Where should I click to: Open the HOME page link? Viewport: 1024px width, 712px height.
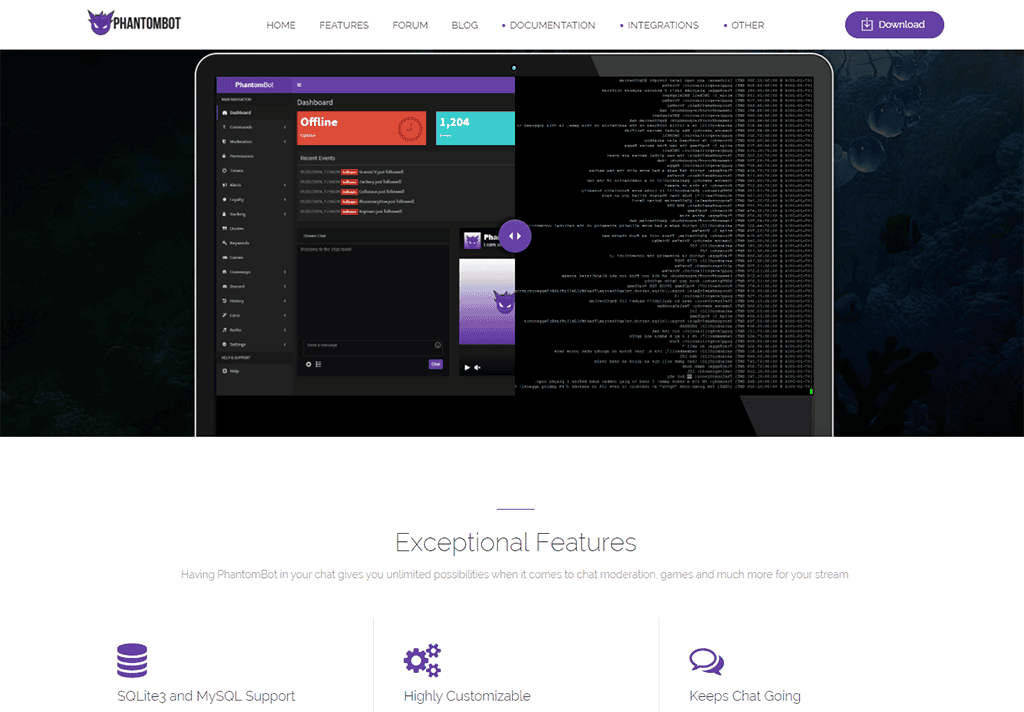281,25
